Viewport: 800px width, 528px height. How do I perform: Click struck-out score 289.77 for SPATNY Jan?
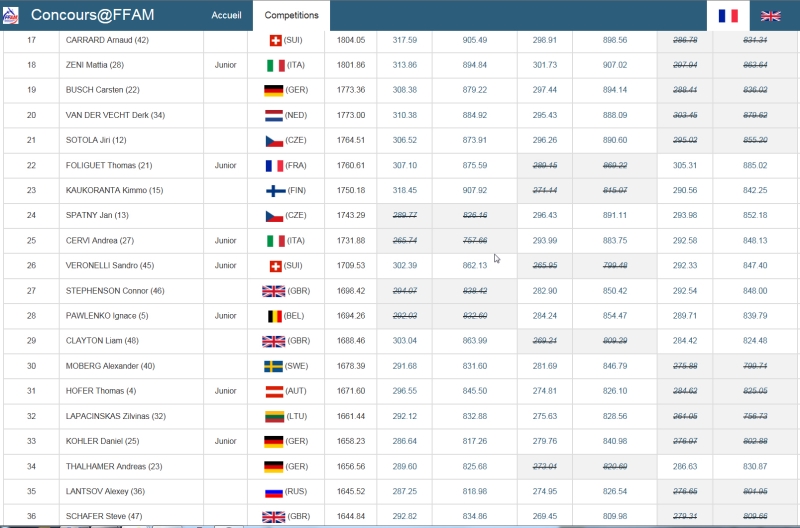pos(404,215)
